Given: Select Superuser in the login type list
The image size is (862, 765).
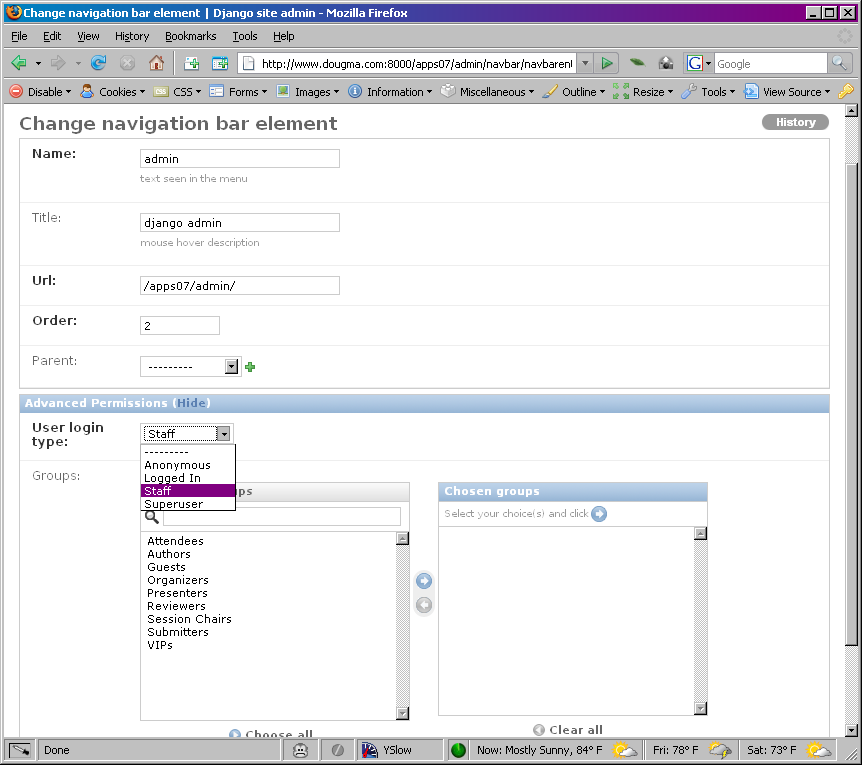Looking at the screenshot, I should 173,504.
